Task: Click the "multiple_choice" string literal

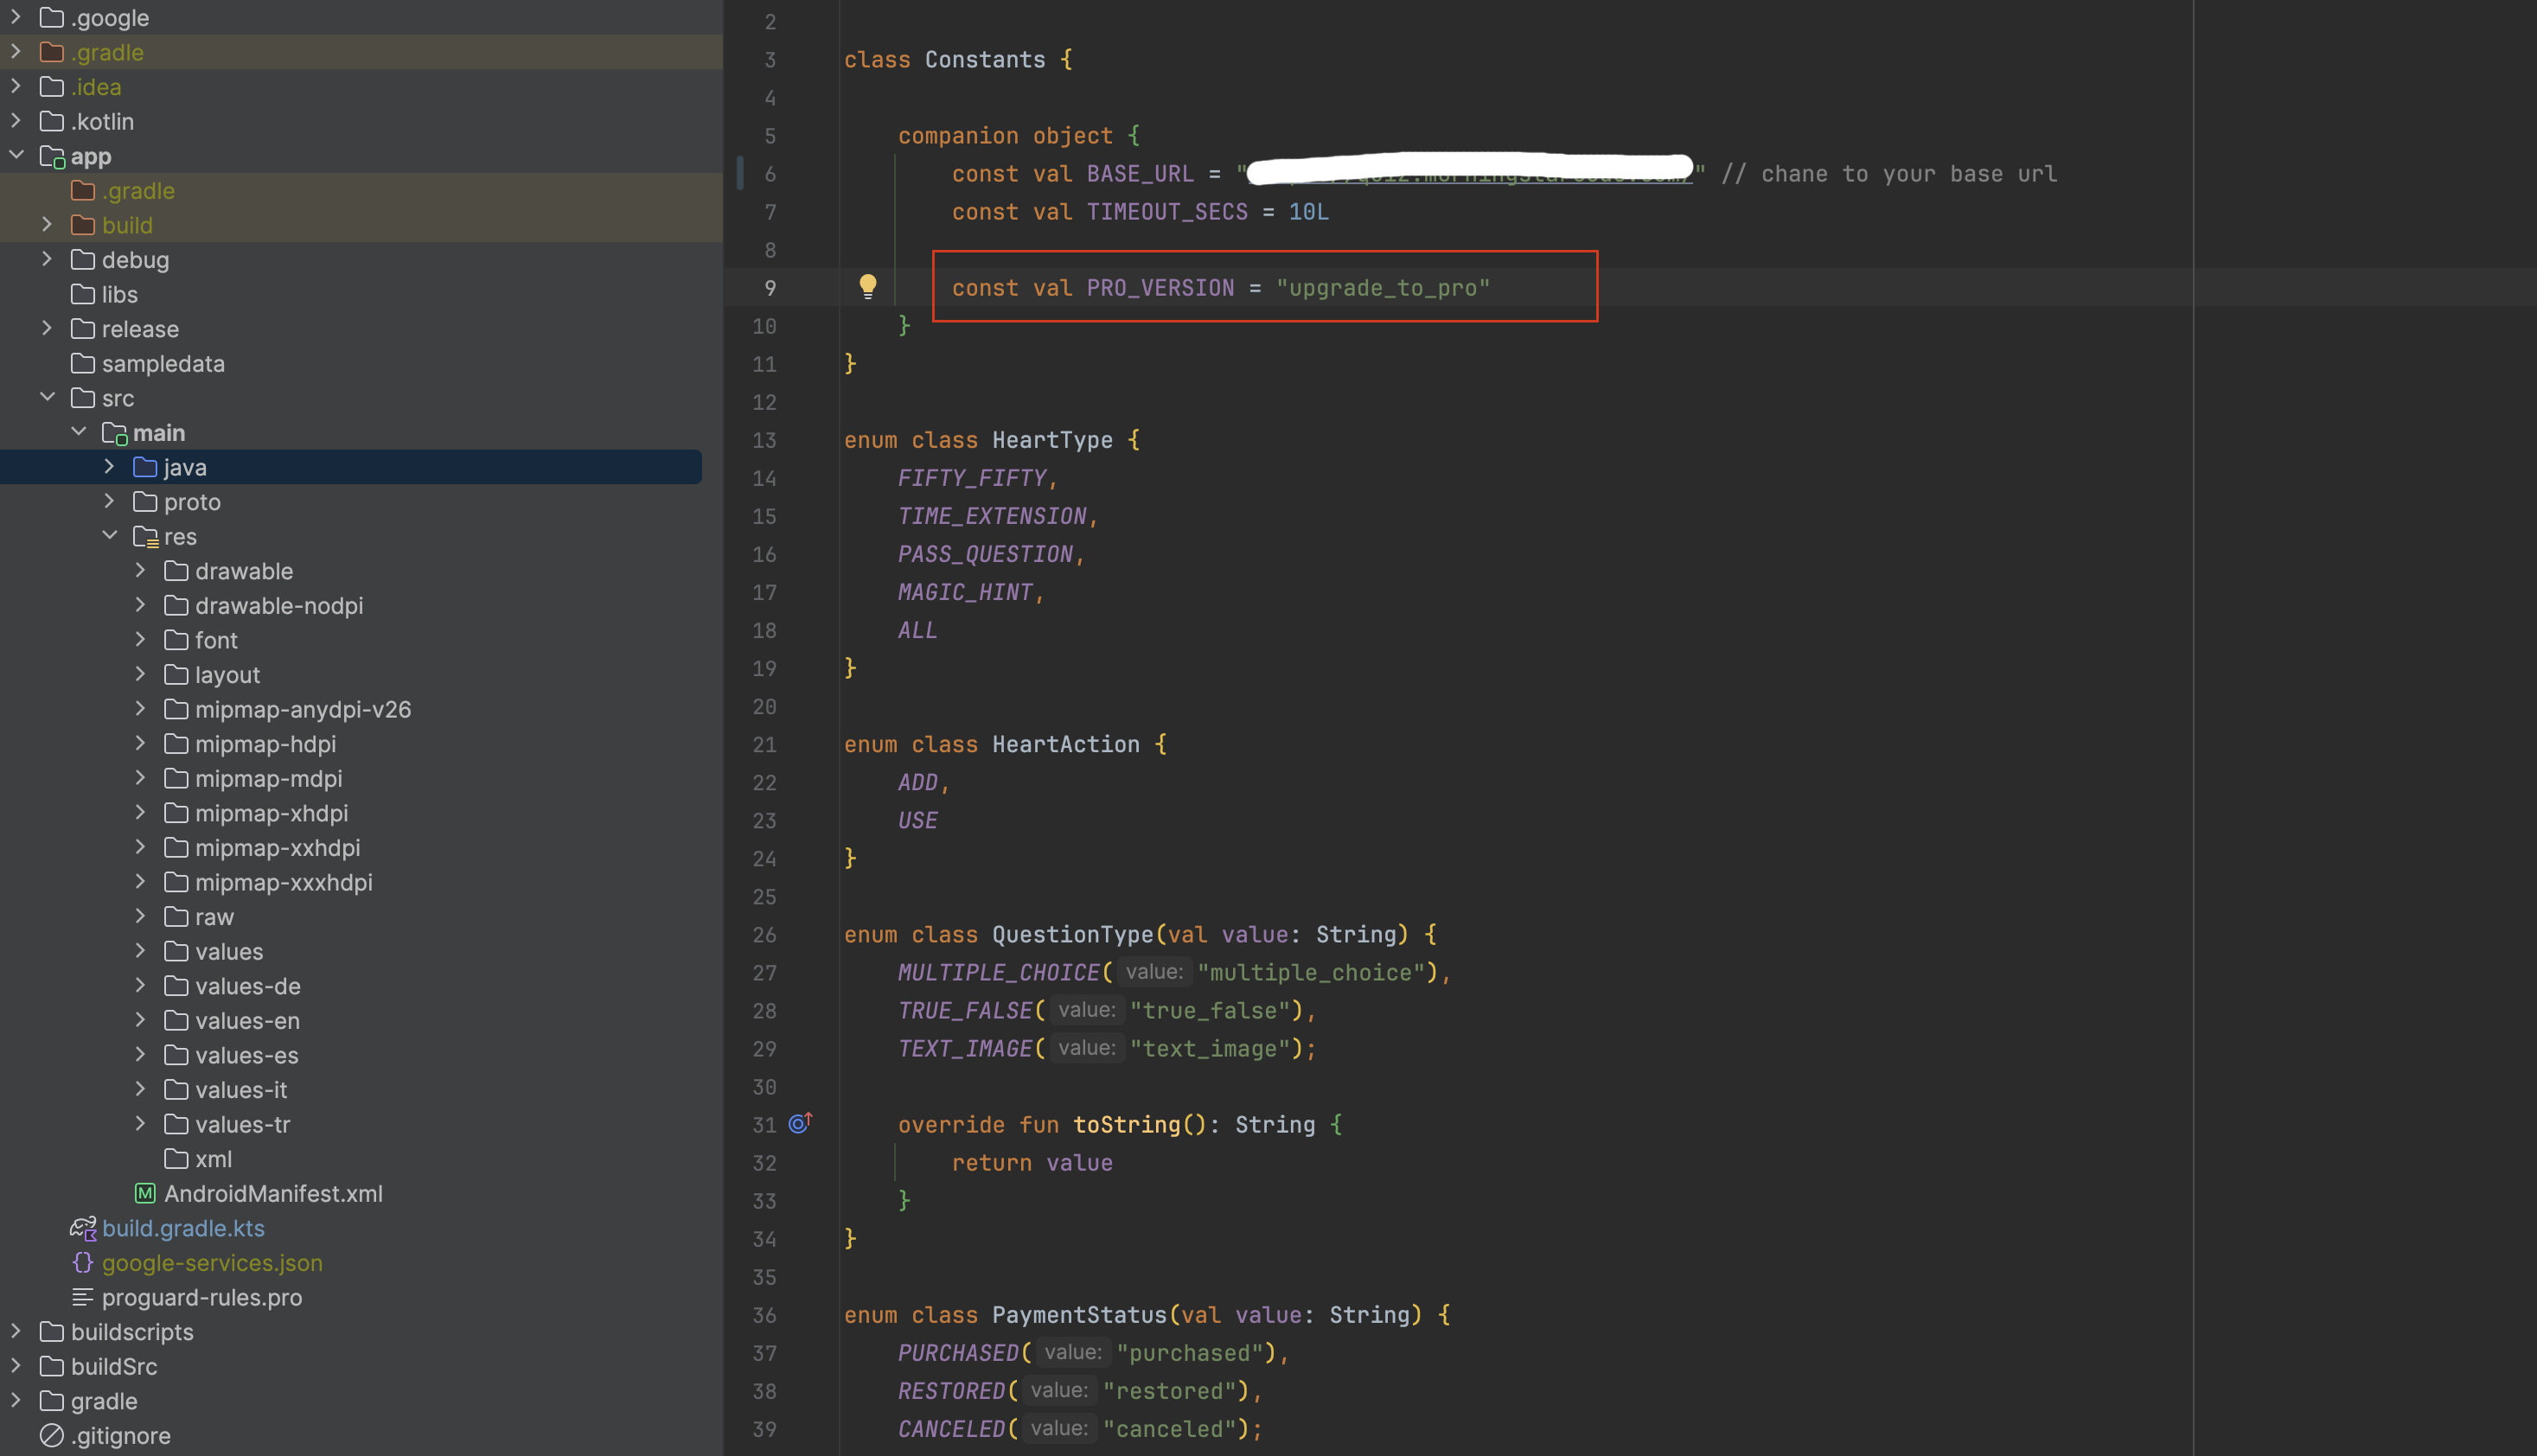Action: pos(1311,972)
